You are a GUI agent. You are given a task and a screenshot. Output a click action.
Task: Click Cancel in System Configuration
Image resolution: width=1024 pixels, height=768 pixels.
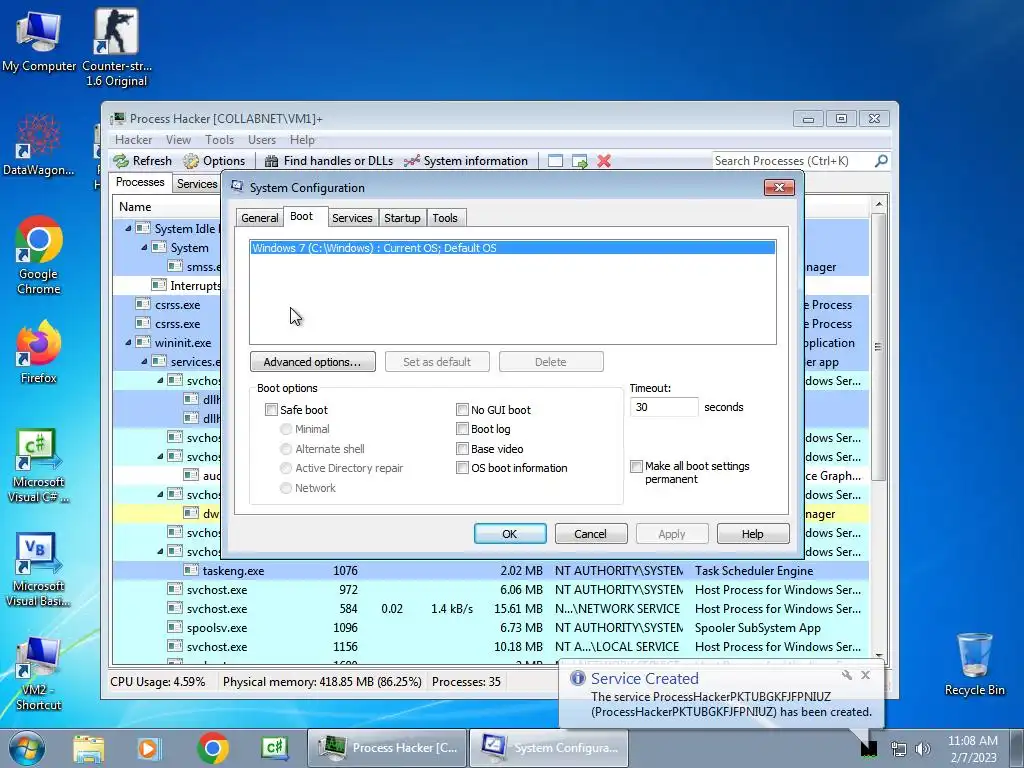pyautogui.click(x=590, y=534)
